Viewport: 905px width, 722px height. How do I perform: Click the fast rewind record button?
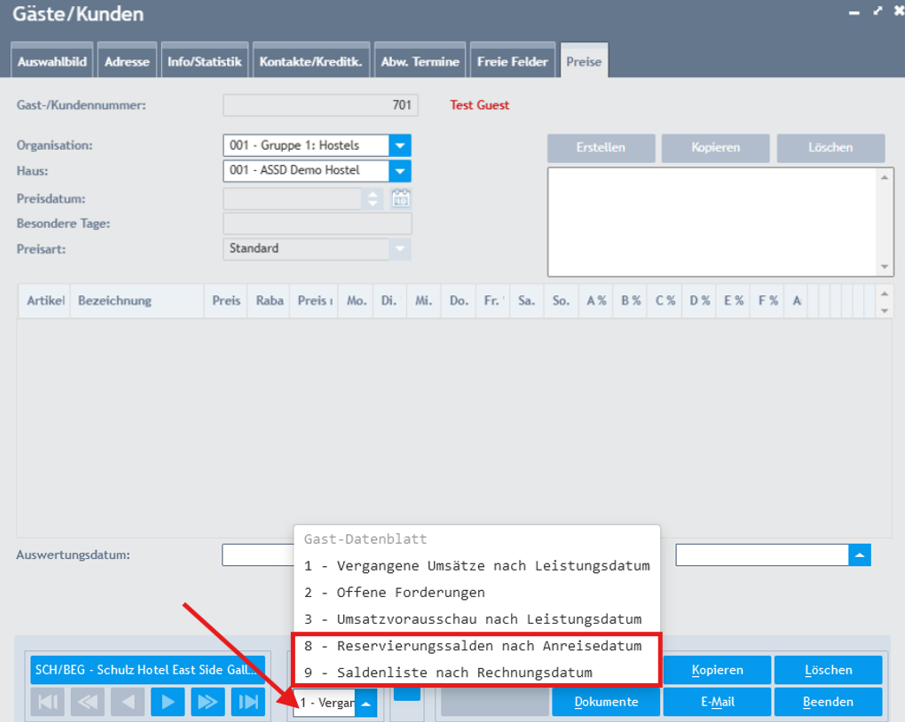click(x=87, y=703)
